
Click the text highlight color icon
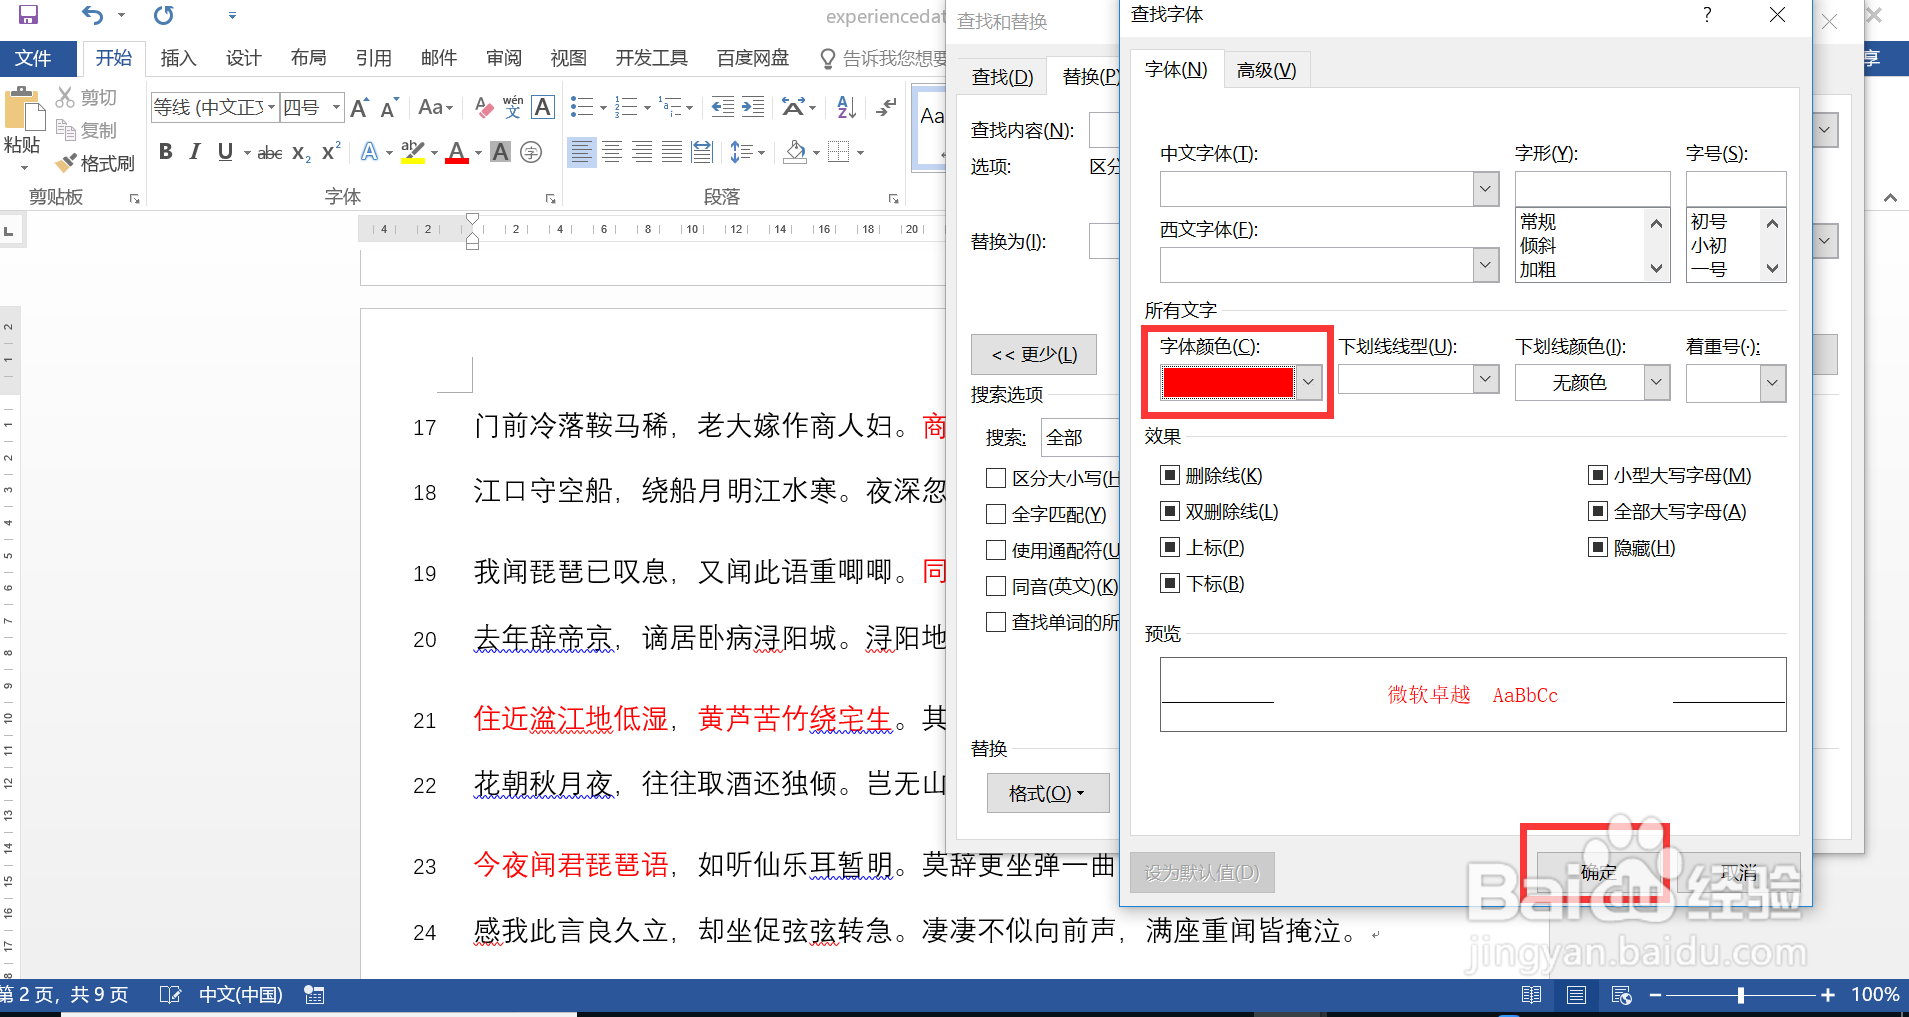(x=412, y=152)
